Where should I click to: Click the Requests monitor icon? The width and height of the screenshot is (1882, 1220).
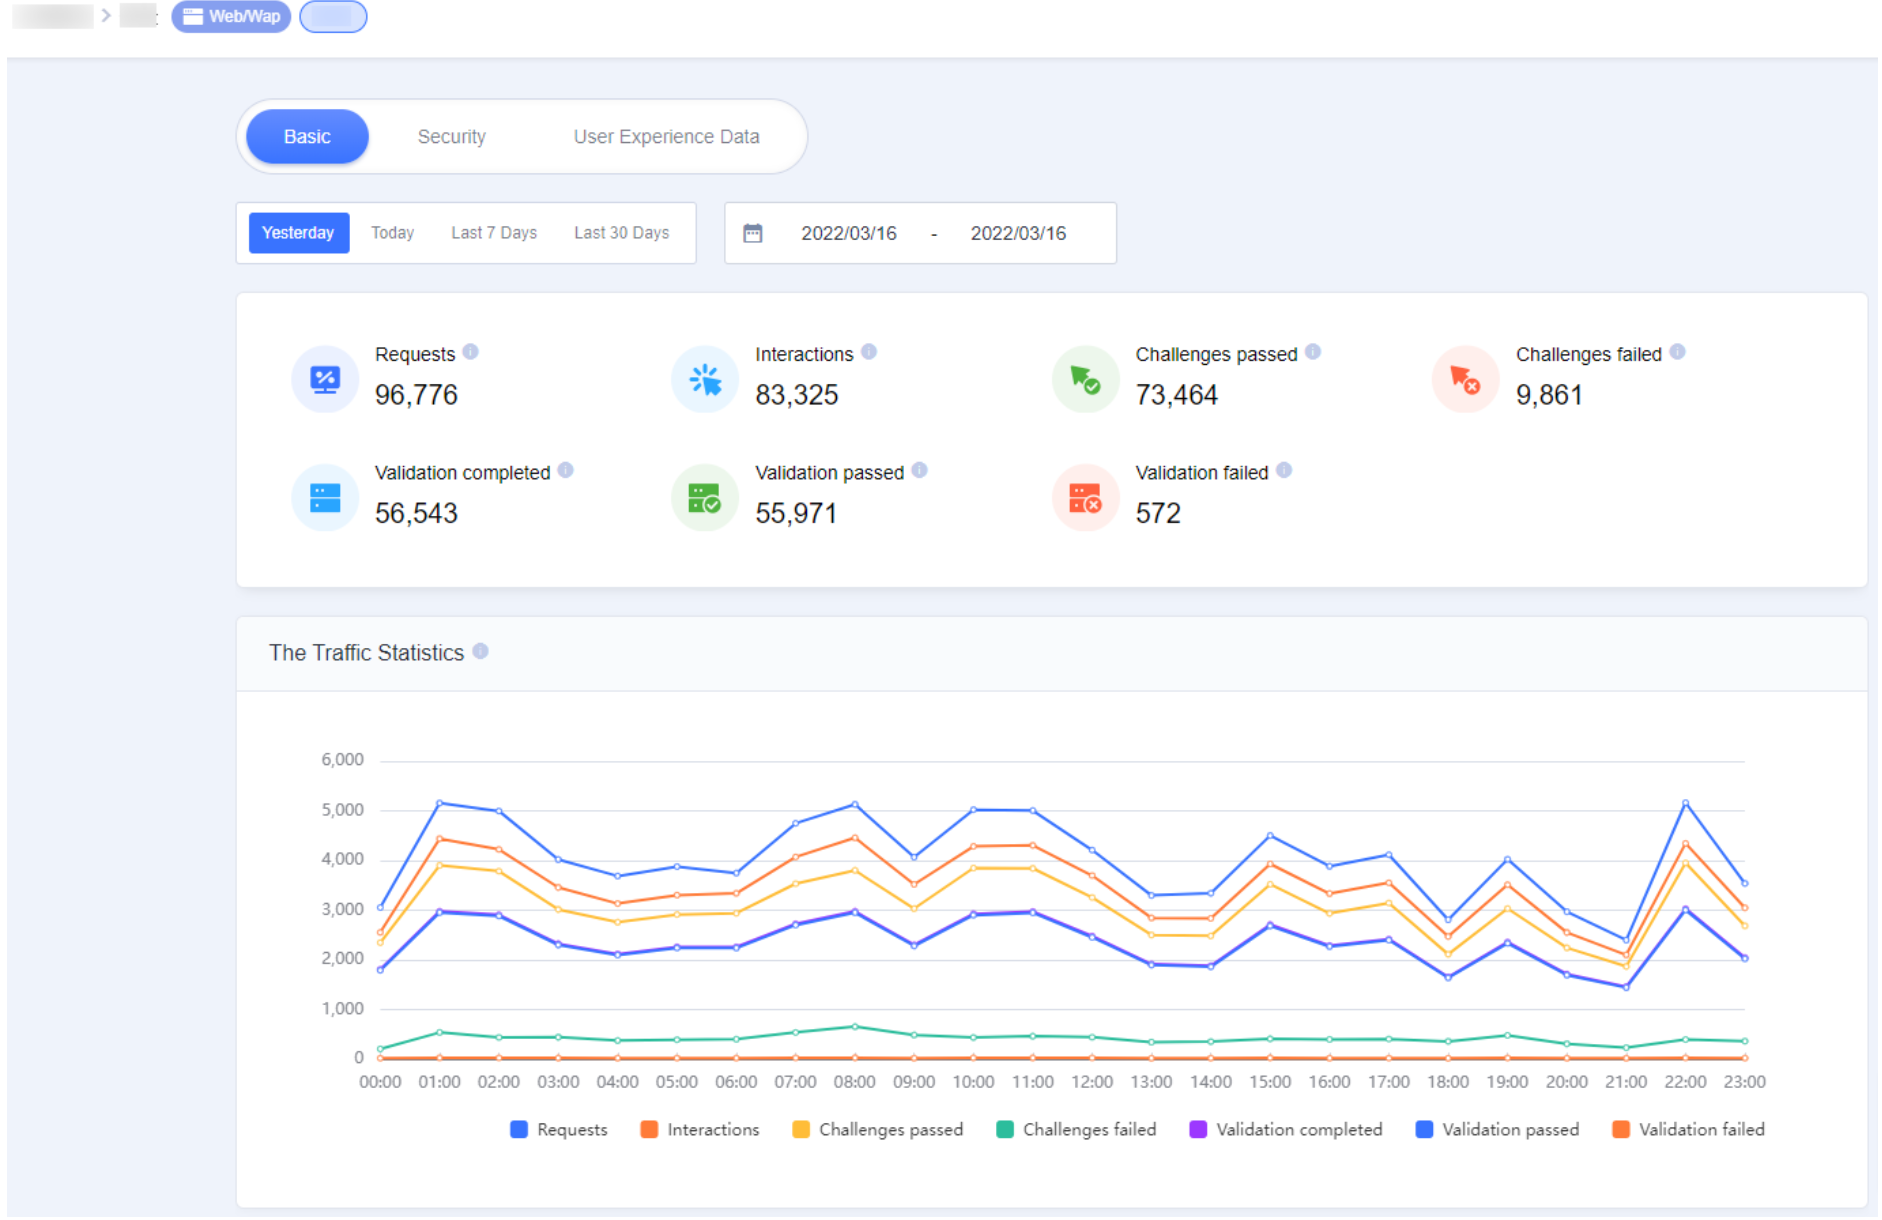coord(324,379)
